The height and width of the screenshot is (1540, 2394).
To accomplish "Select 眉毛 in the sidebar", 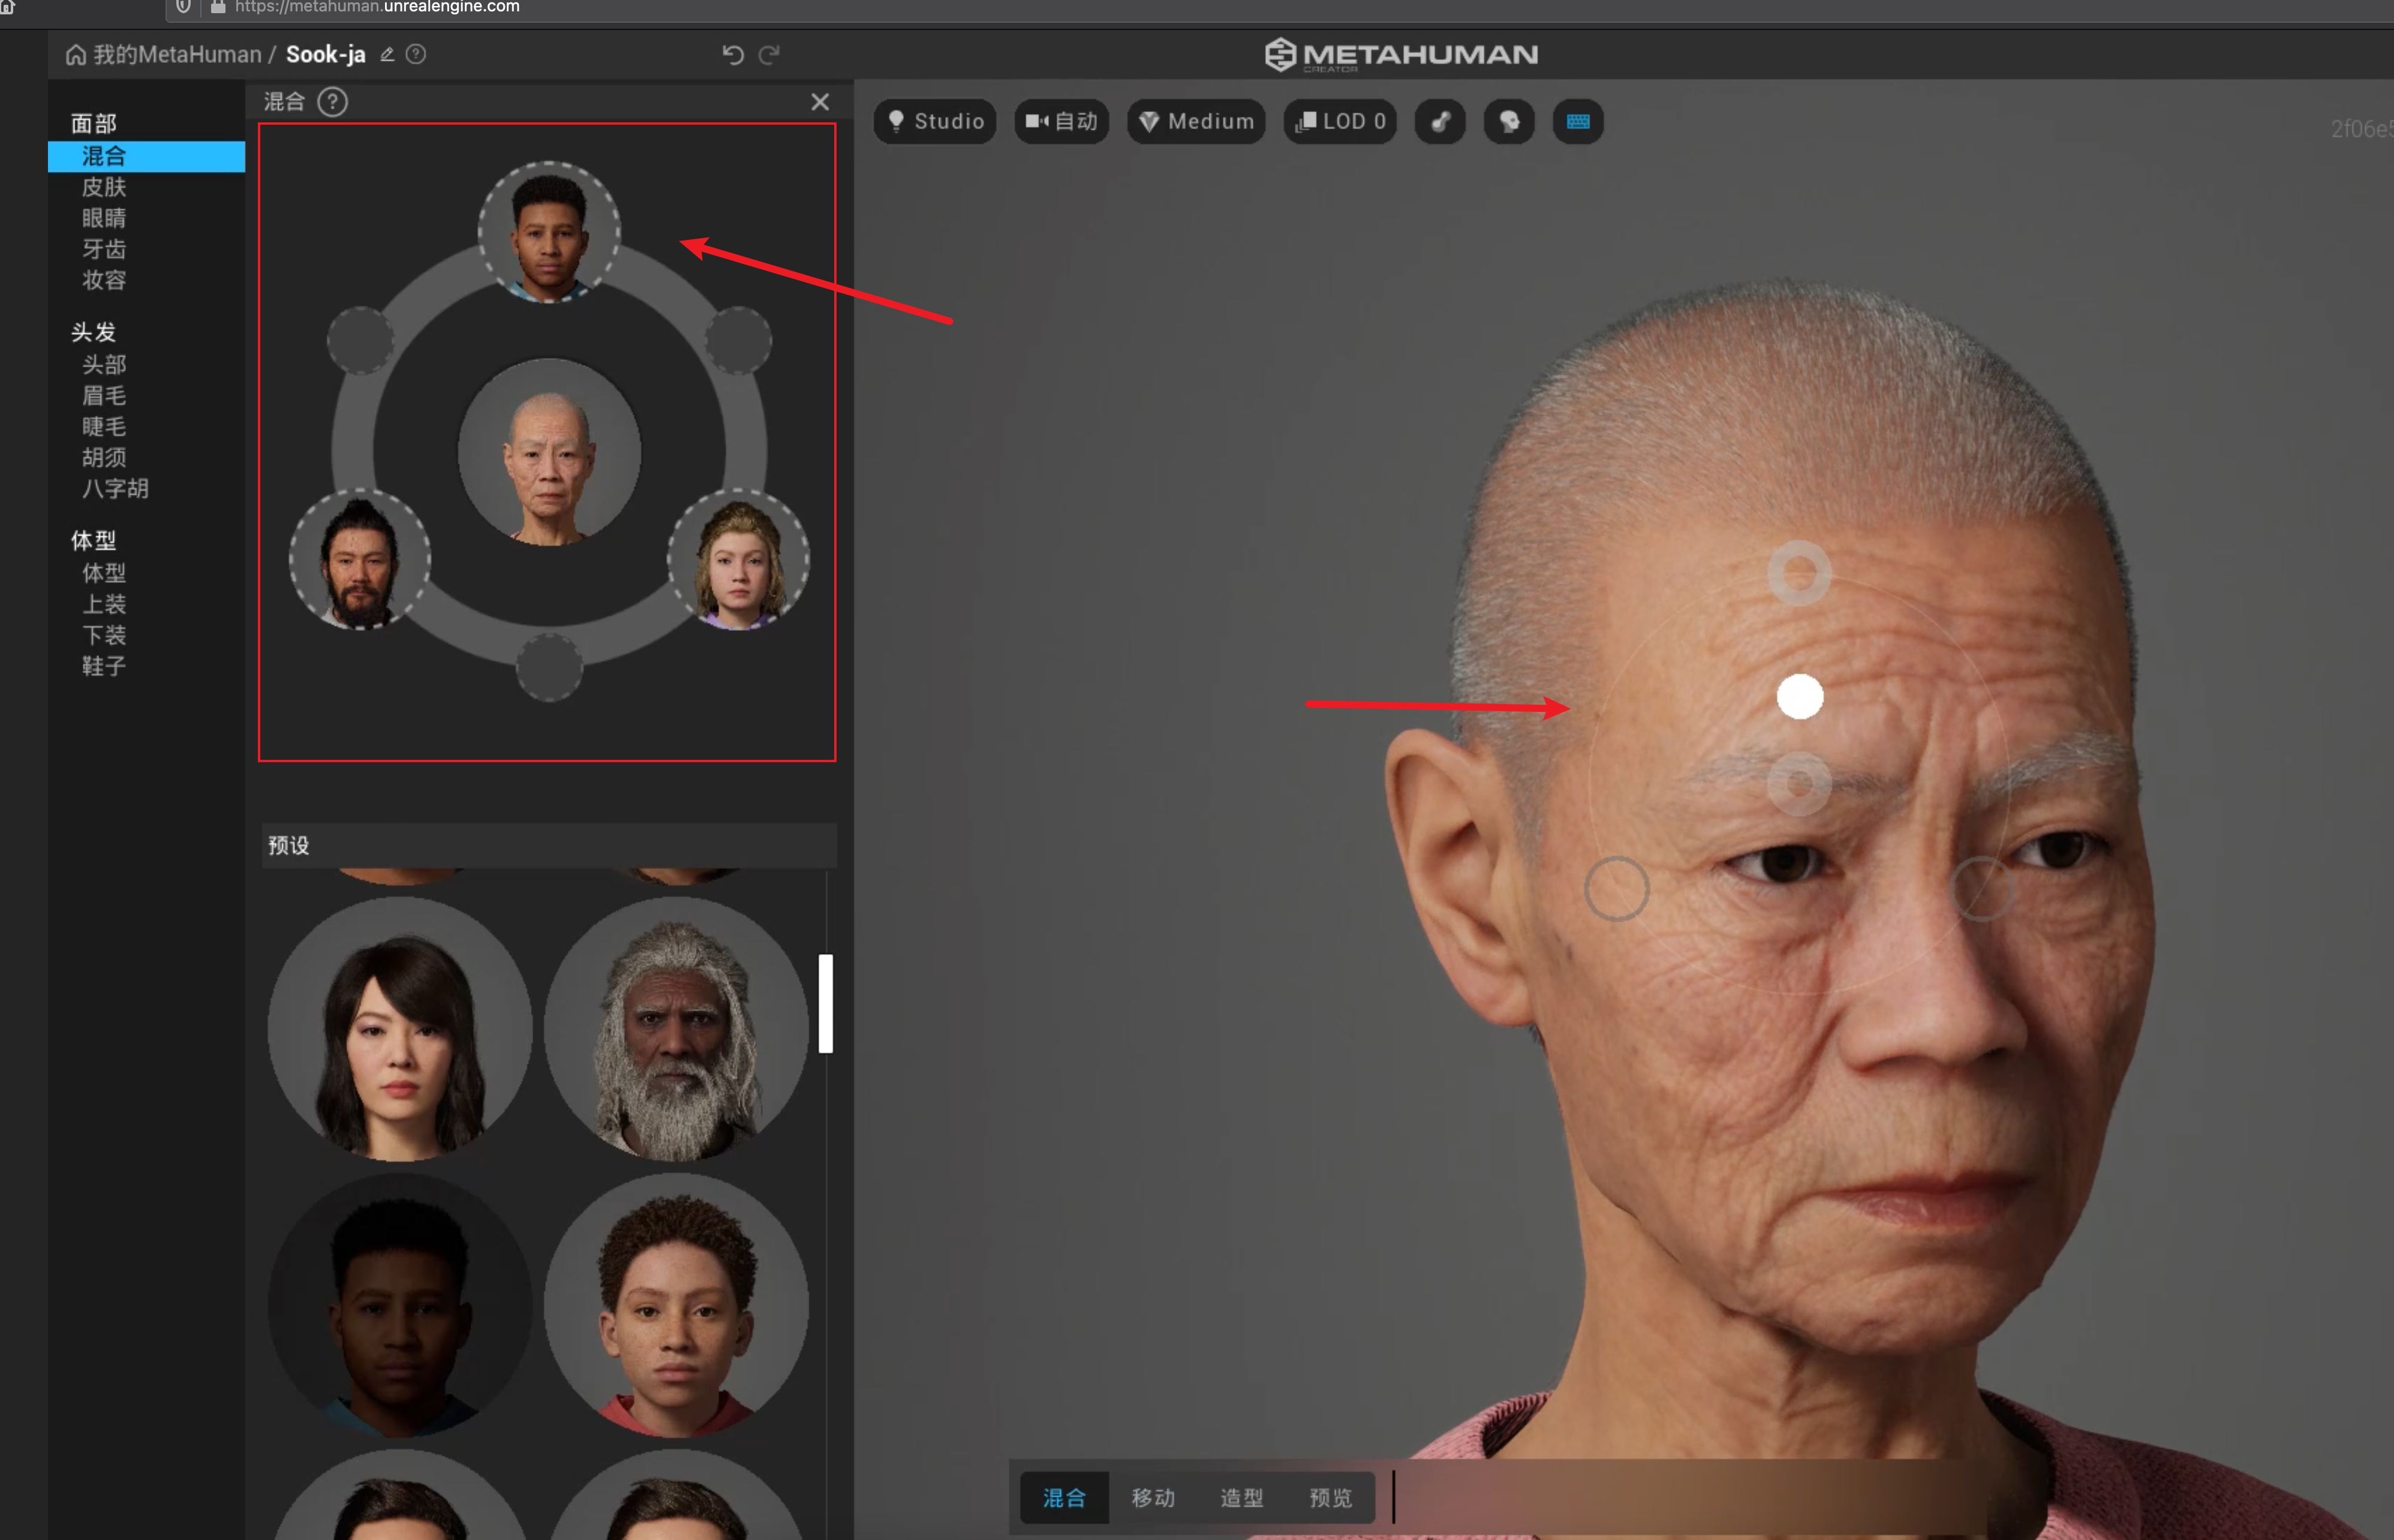I will pos(104,395).
